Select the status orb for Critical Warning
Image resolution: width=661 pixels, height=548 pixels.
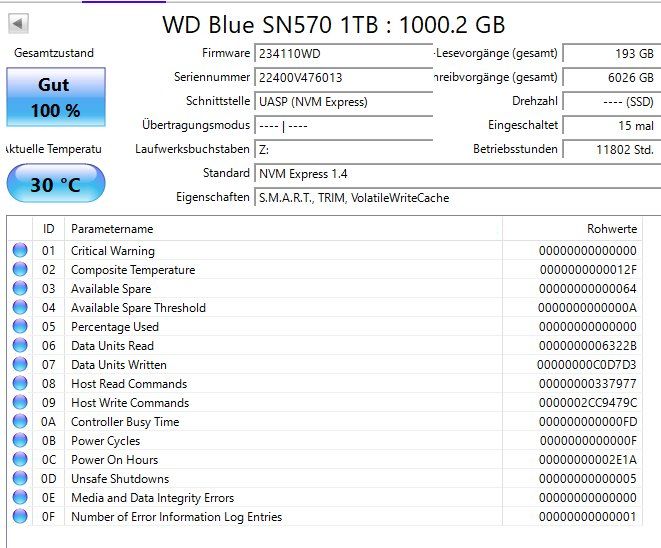point(20,250)
